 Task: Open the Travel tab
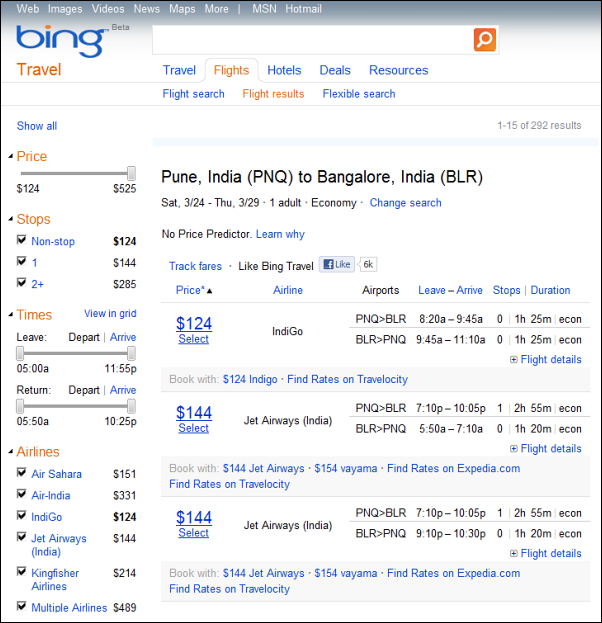point(179,70)
